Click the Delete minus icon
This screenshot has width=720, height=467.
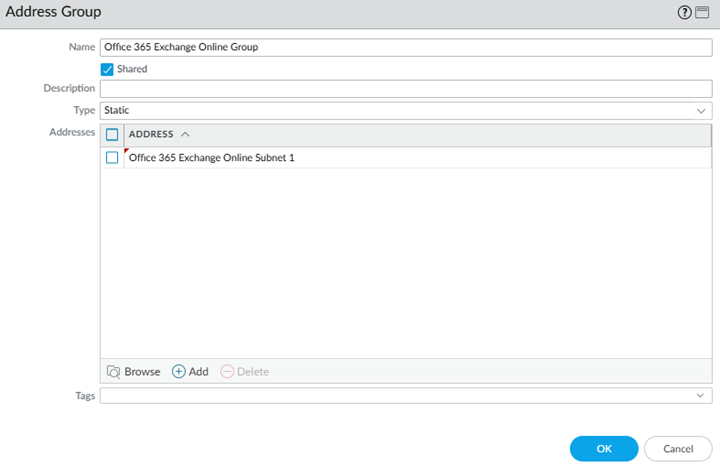(x=227, y=371)
